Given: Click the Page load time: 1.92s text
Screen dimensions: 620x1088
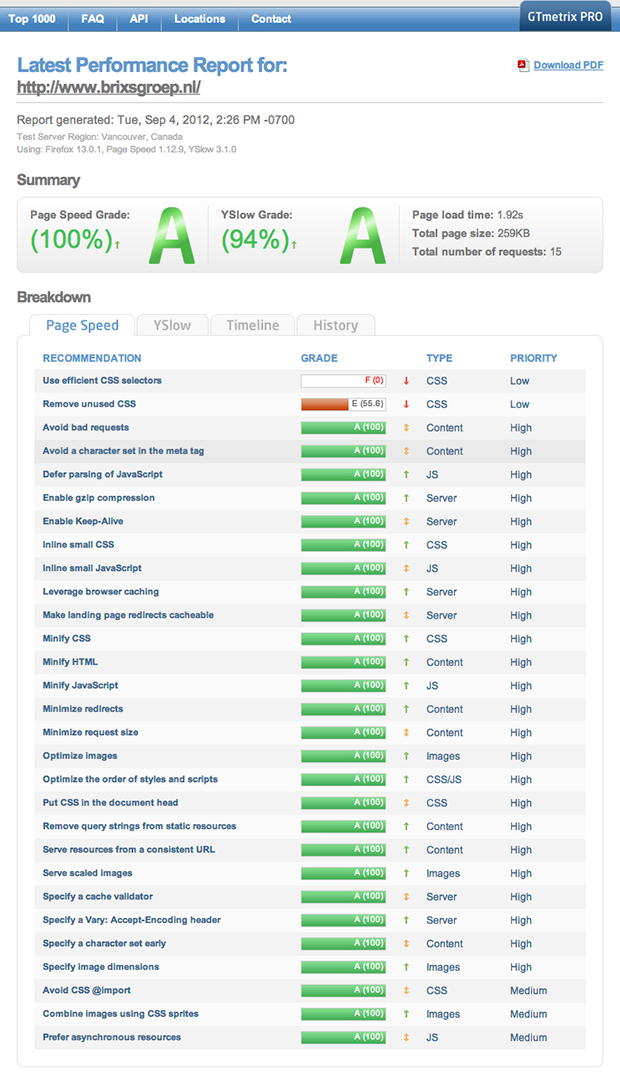Looking at the screenshot, I should [x=467, y=215].
